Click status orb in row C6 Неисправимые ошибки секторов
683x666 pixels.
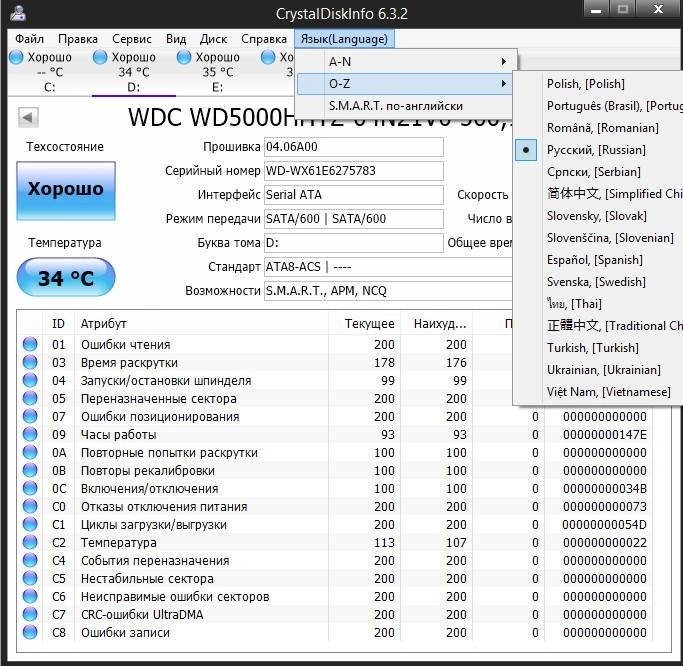click(x=30, y=596)
